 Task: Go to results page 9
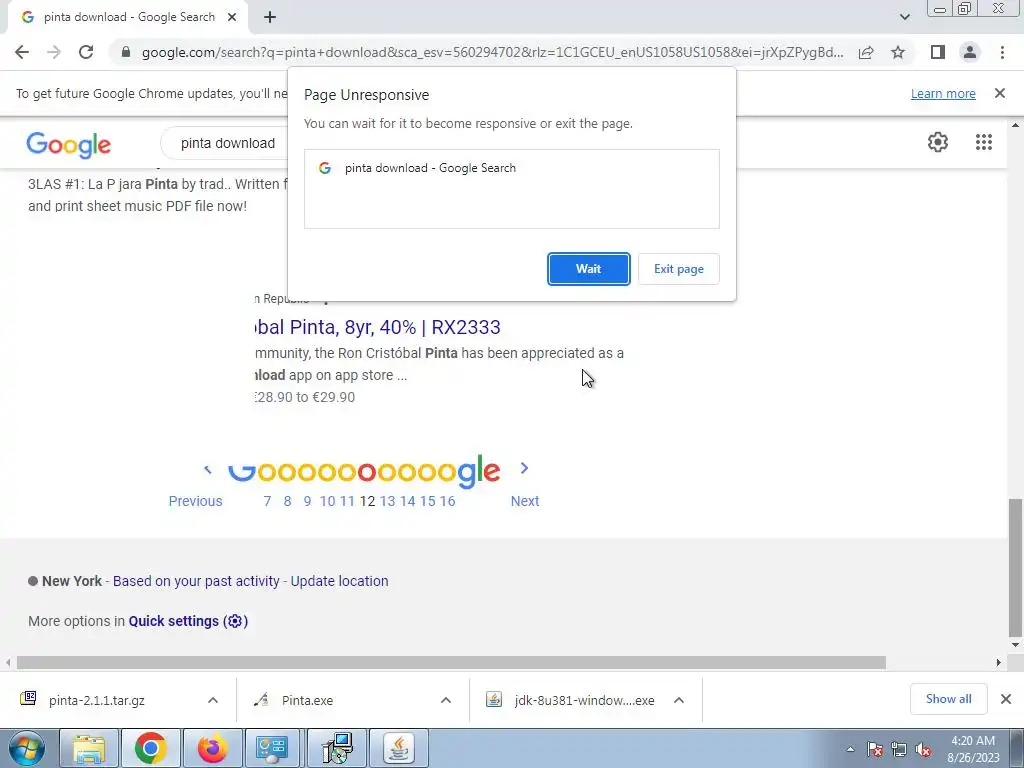pos(307,501)
